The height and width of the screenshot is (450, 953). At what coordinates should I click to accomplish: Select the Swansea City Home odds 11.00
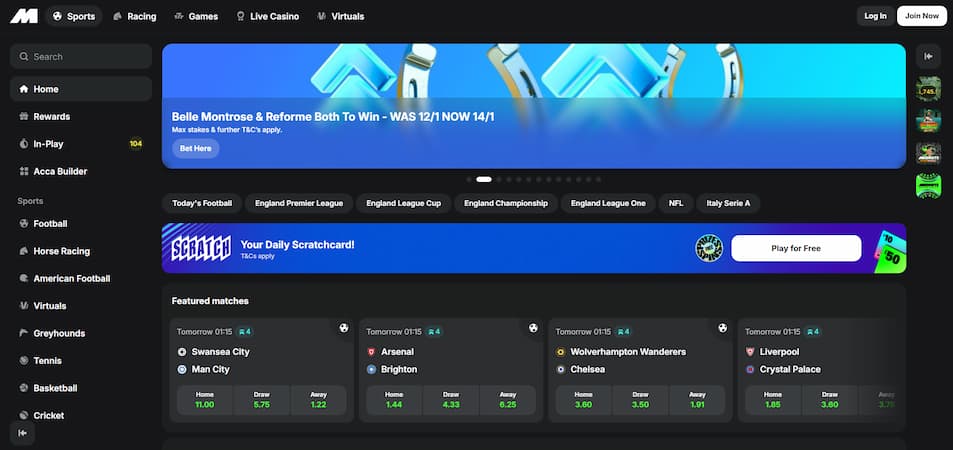[x=204, y=400]
